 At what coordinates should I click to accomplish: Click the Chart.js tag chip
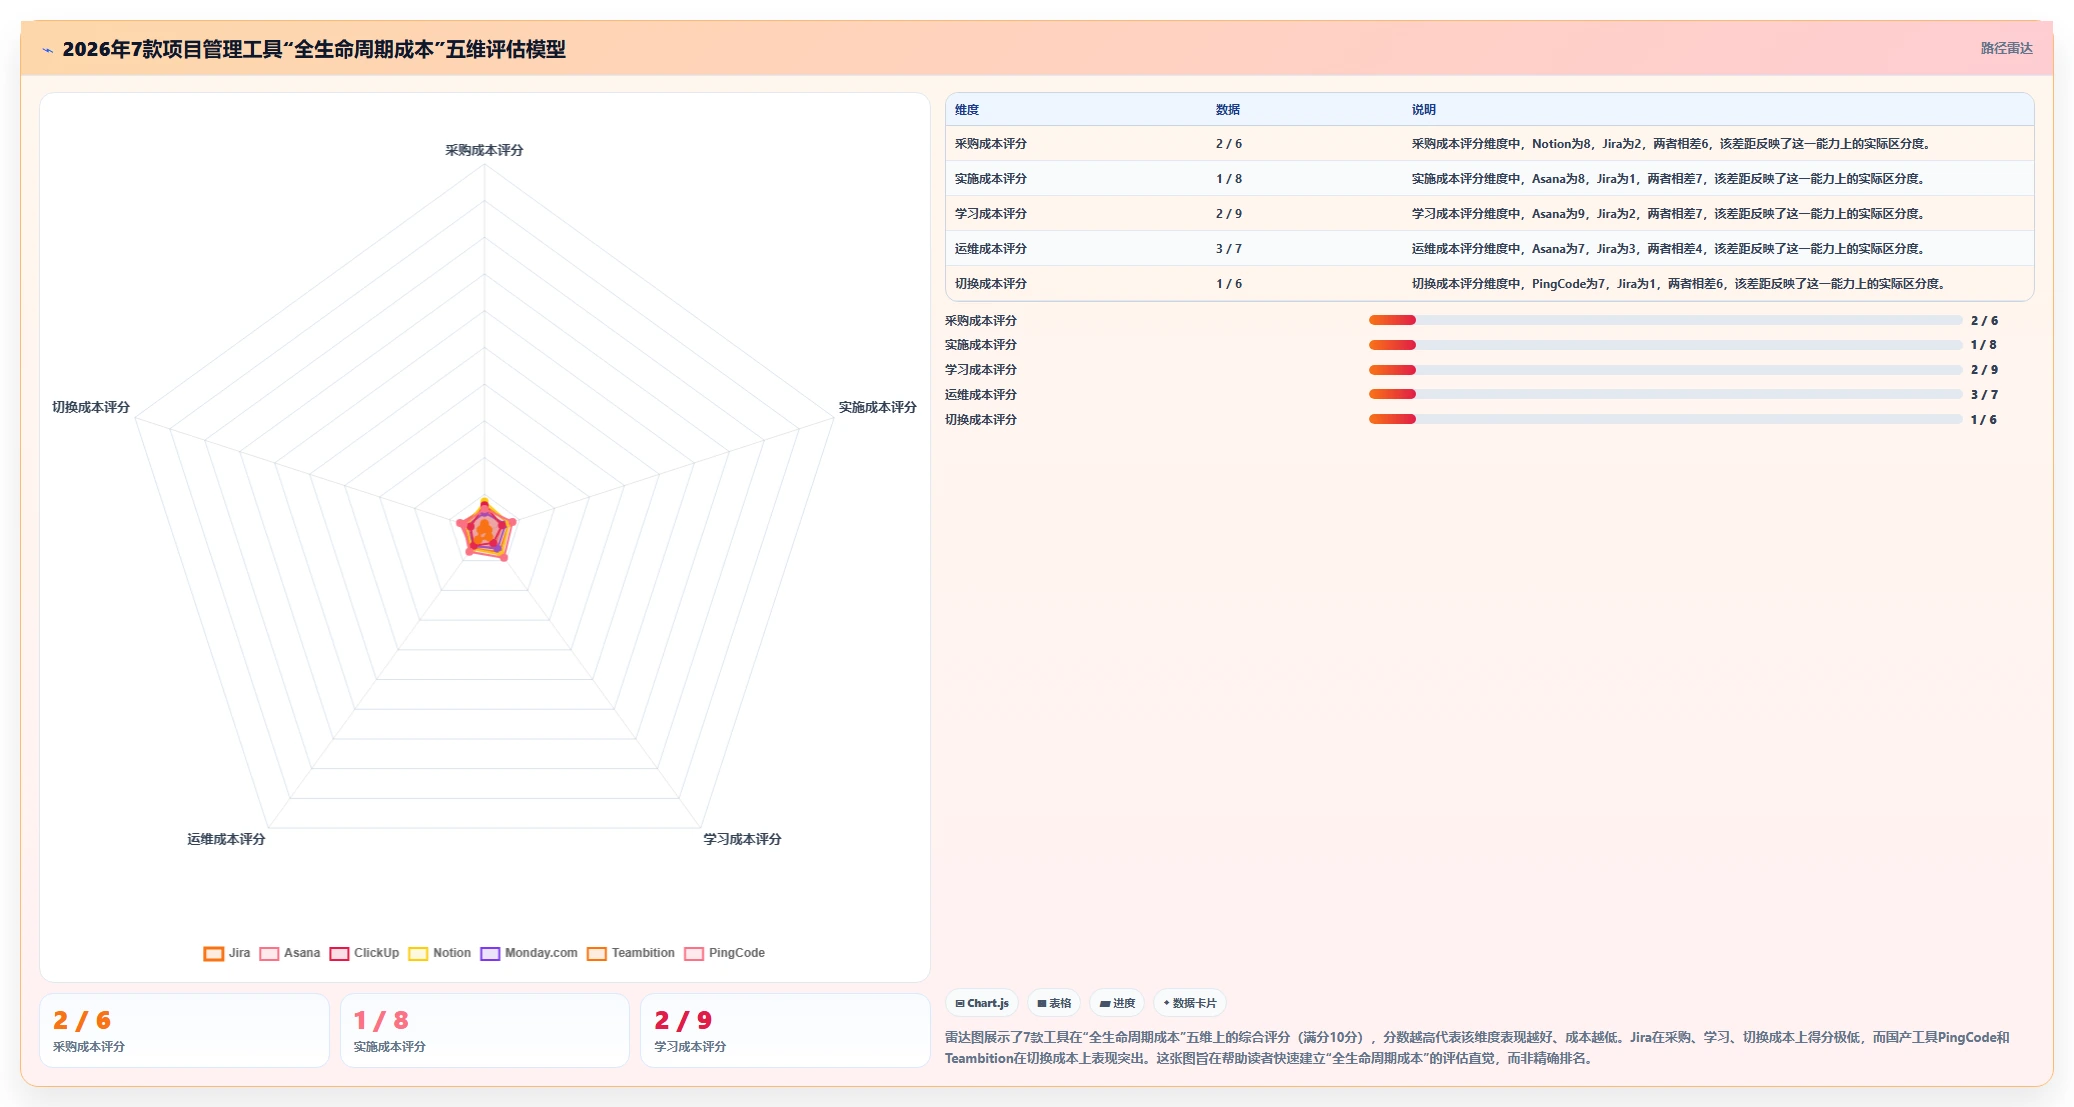pyautogui.click(x=982, y=1003)
